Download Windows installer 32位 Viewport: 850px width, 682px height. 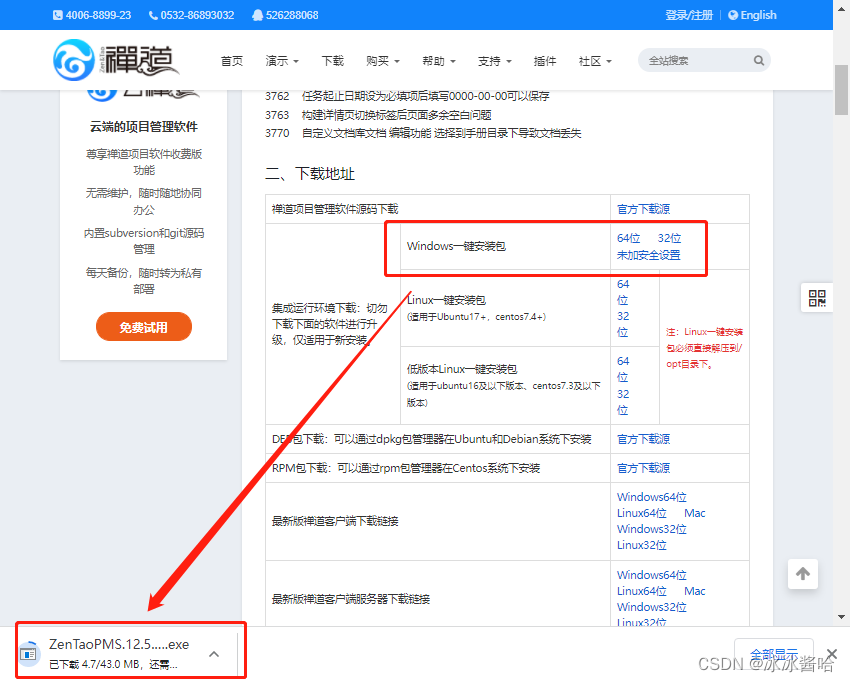[x=669, y=238]
